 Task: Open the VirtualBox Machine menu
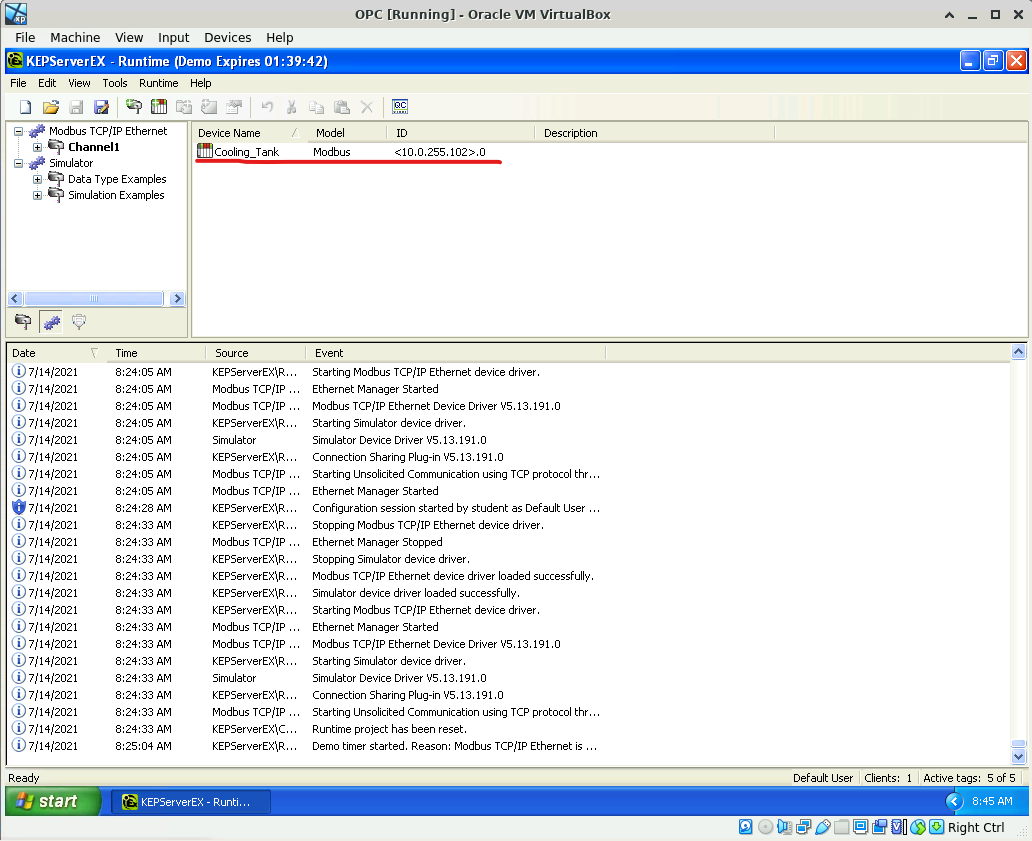(75, 38)
